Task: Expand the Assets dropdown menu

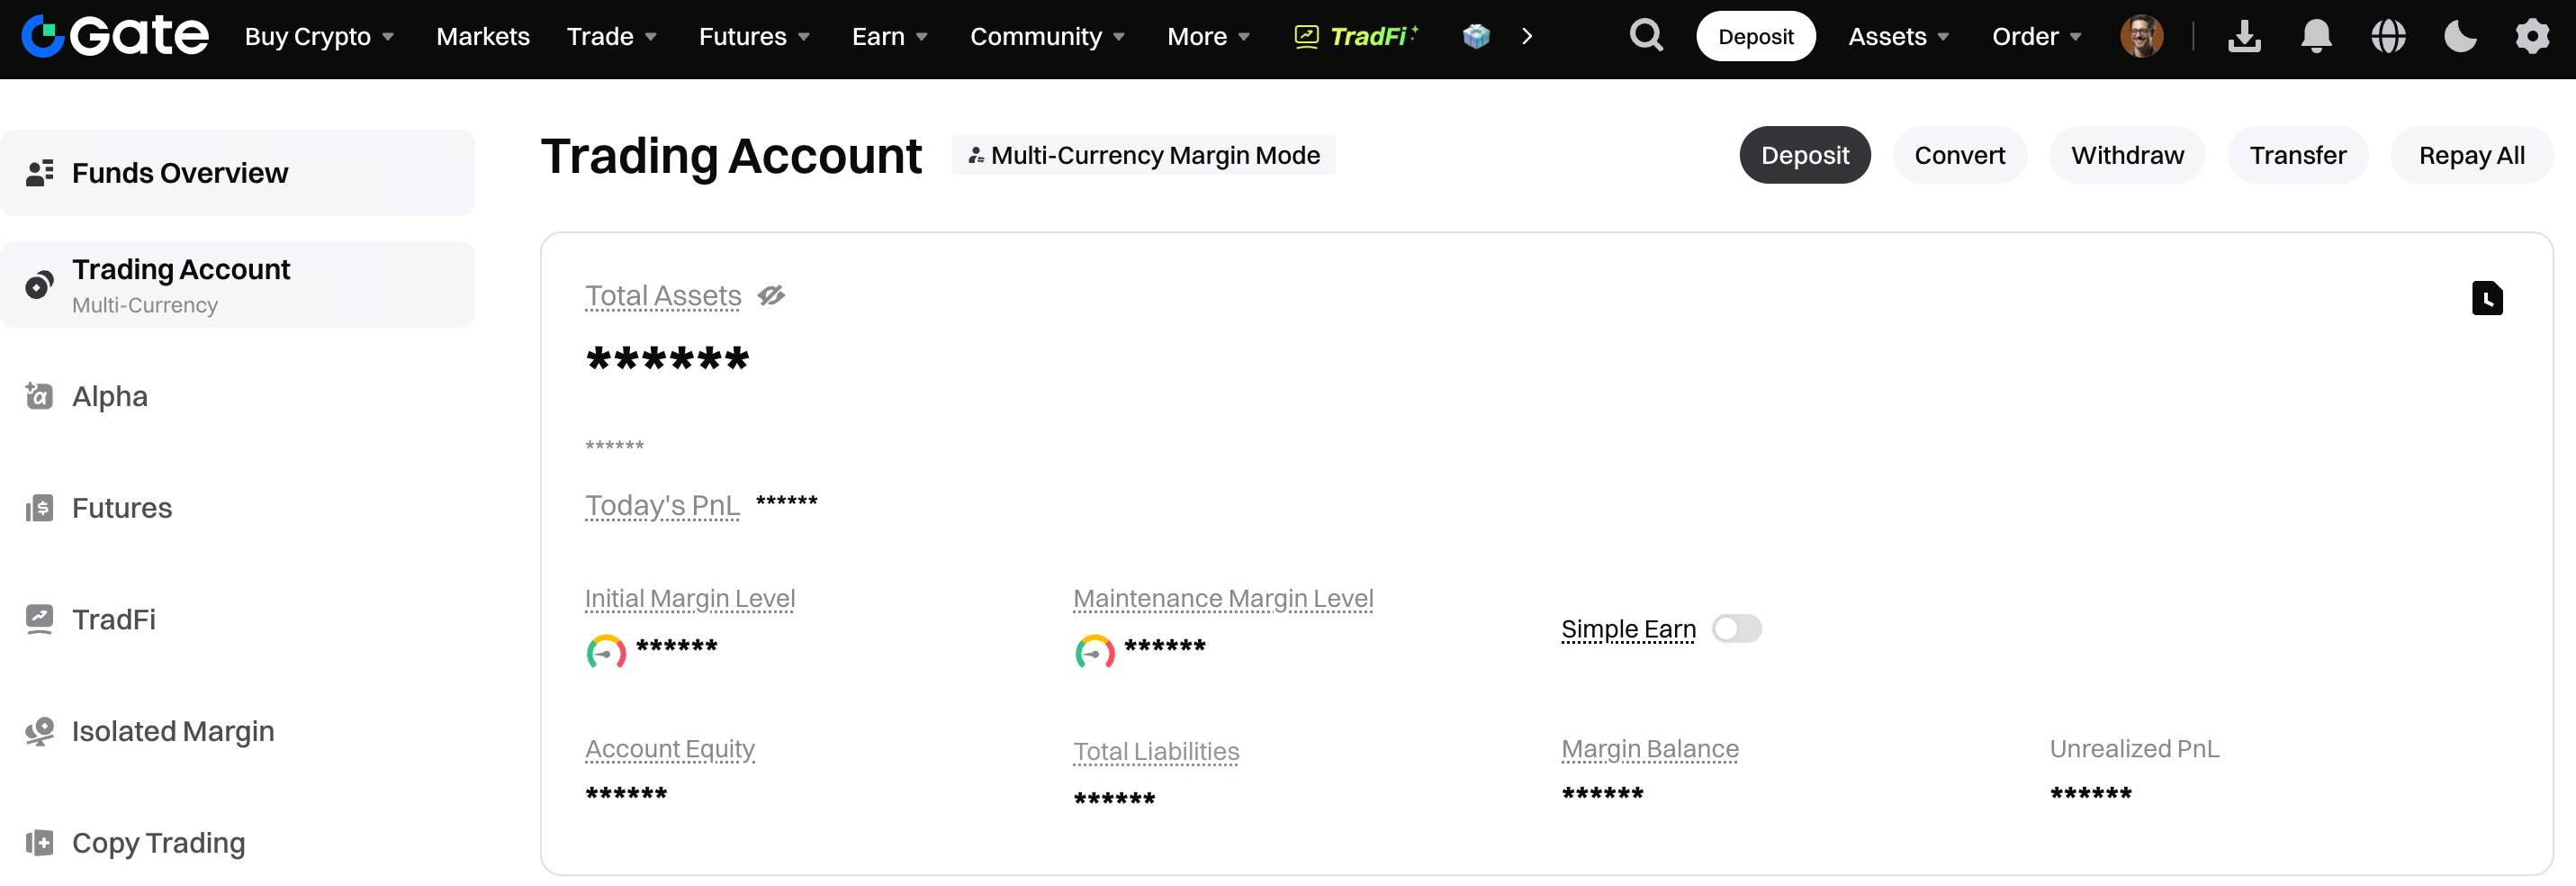Action: (x=1898, y=36)
